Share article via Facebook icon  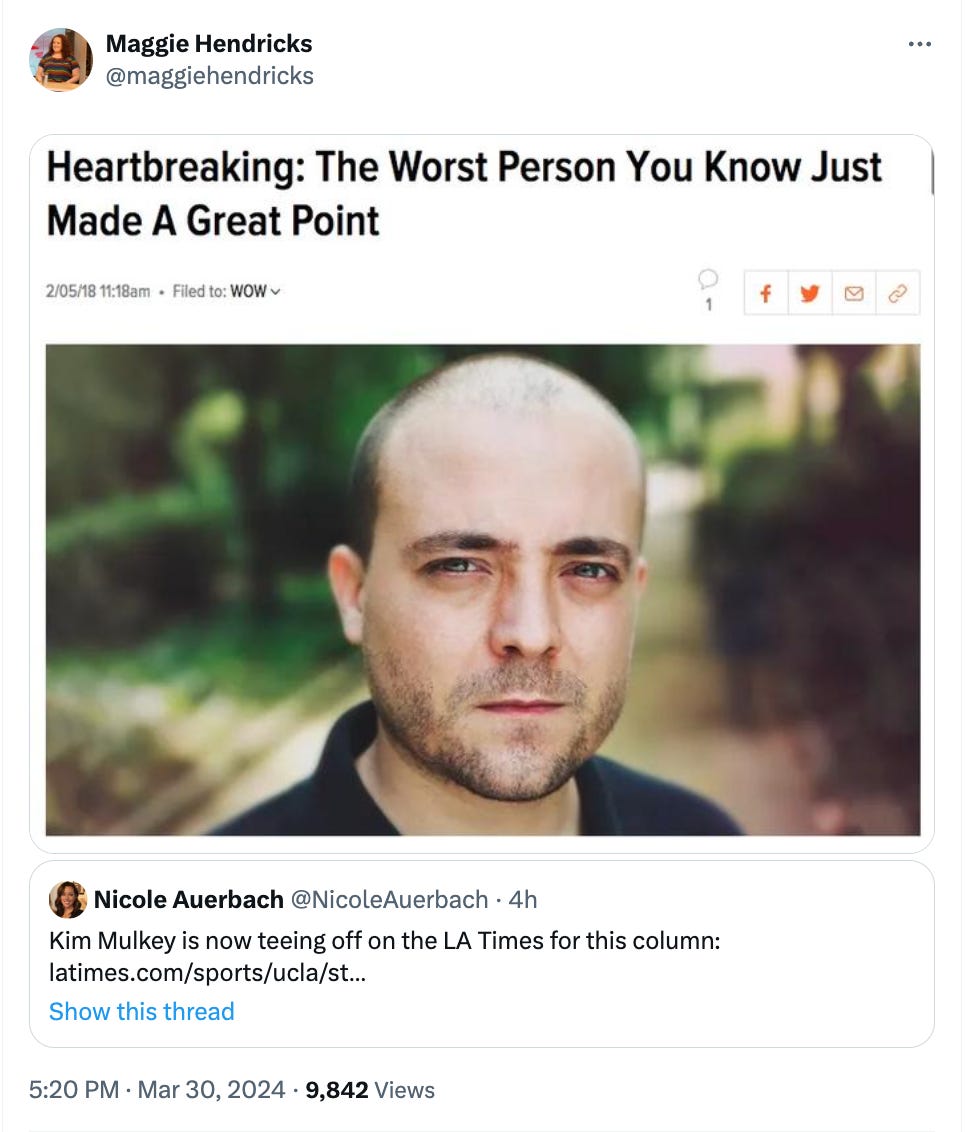[x=766, y=293]
